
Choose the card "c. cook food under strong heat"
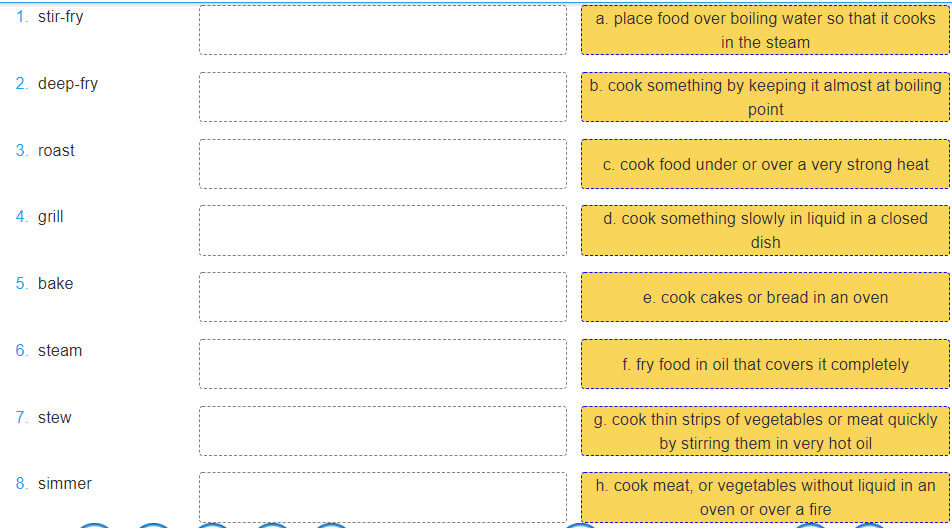tap(765, 164)
